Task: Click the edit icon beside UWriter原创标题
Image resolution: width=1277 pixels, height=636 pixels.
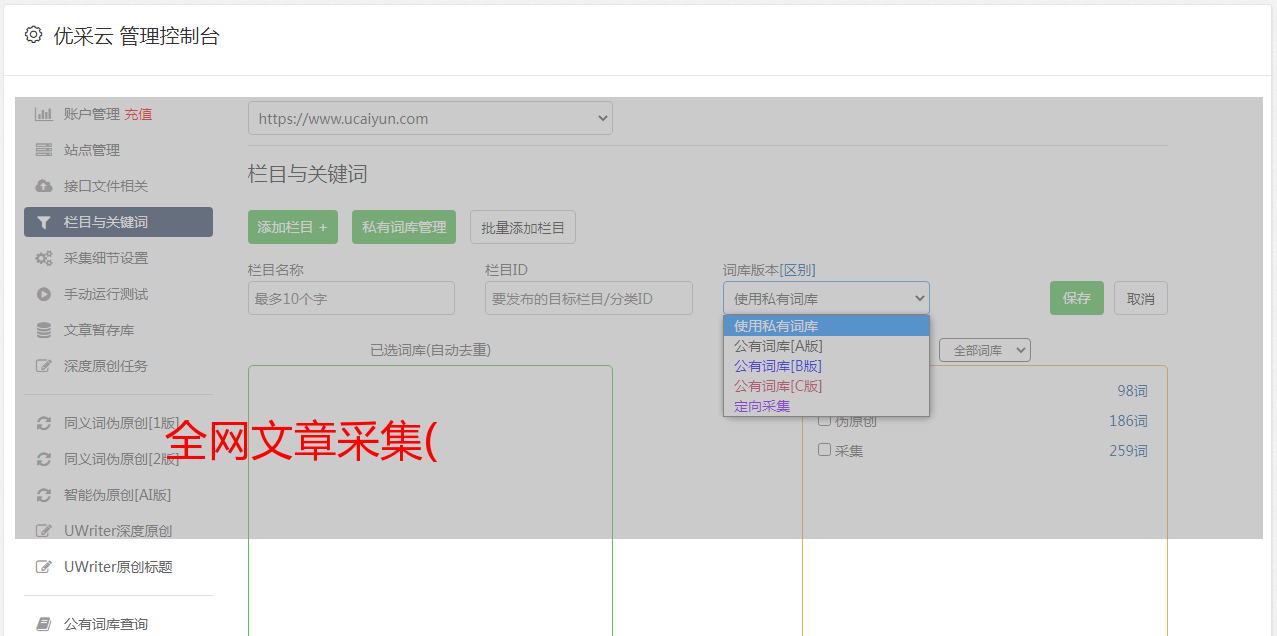Action: (44, 567)
